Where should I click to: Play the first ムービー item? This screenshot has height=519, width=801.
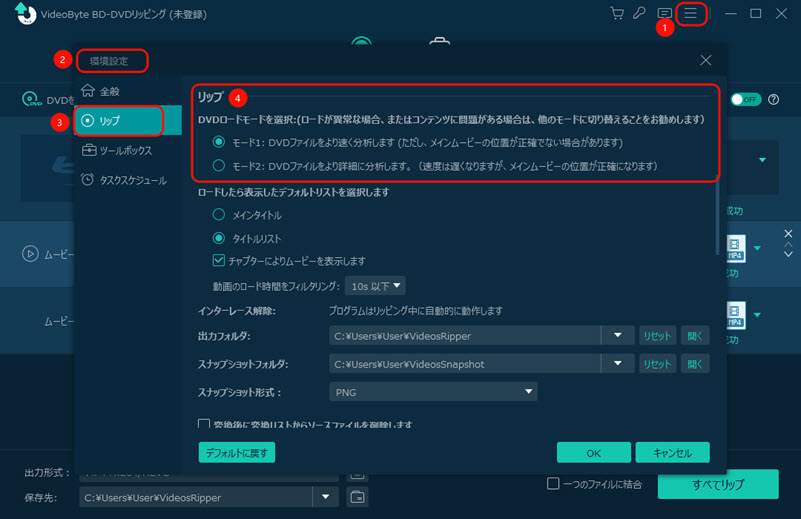(30, 253)
